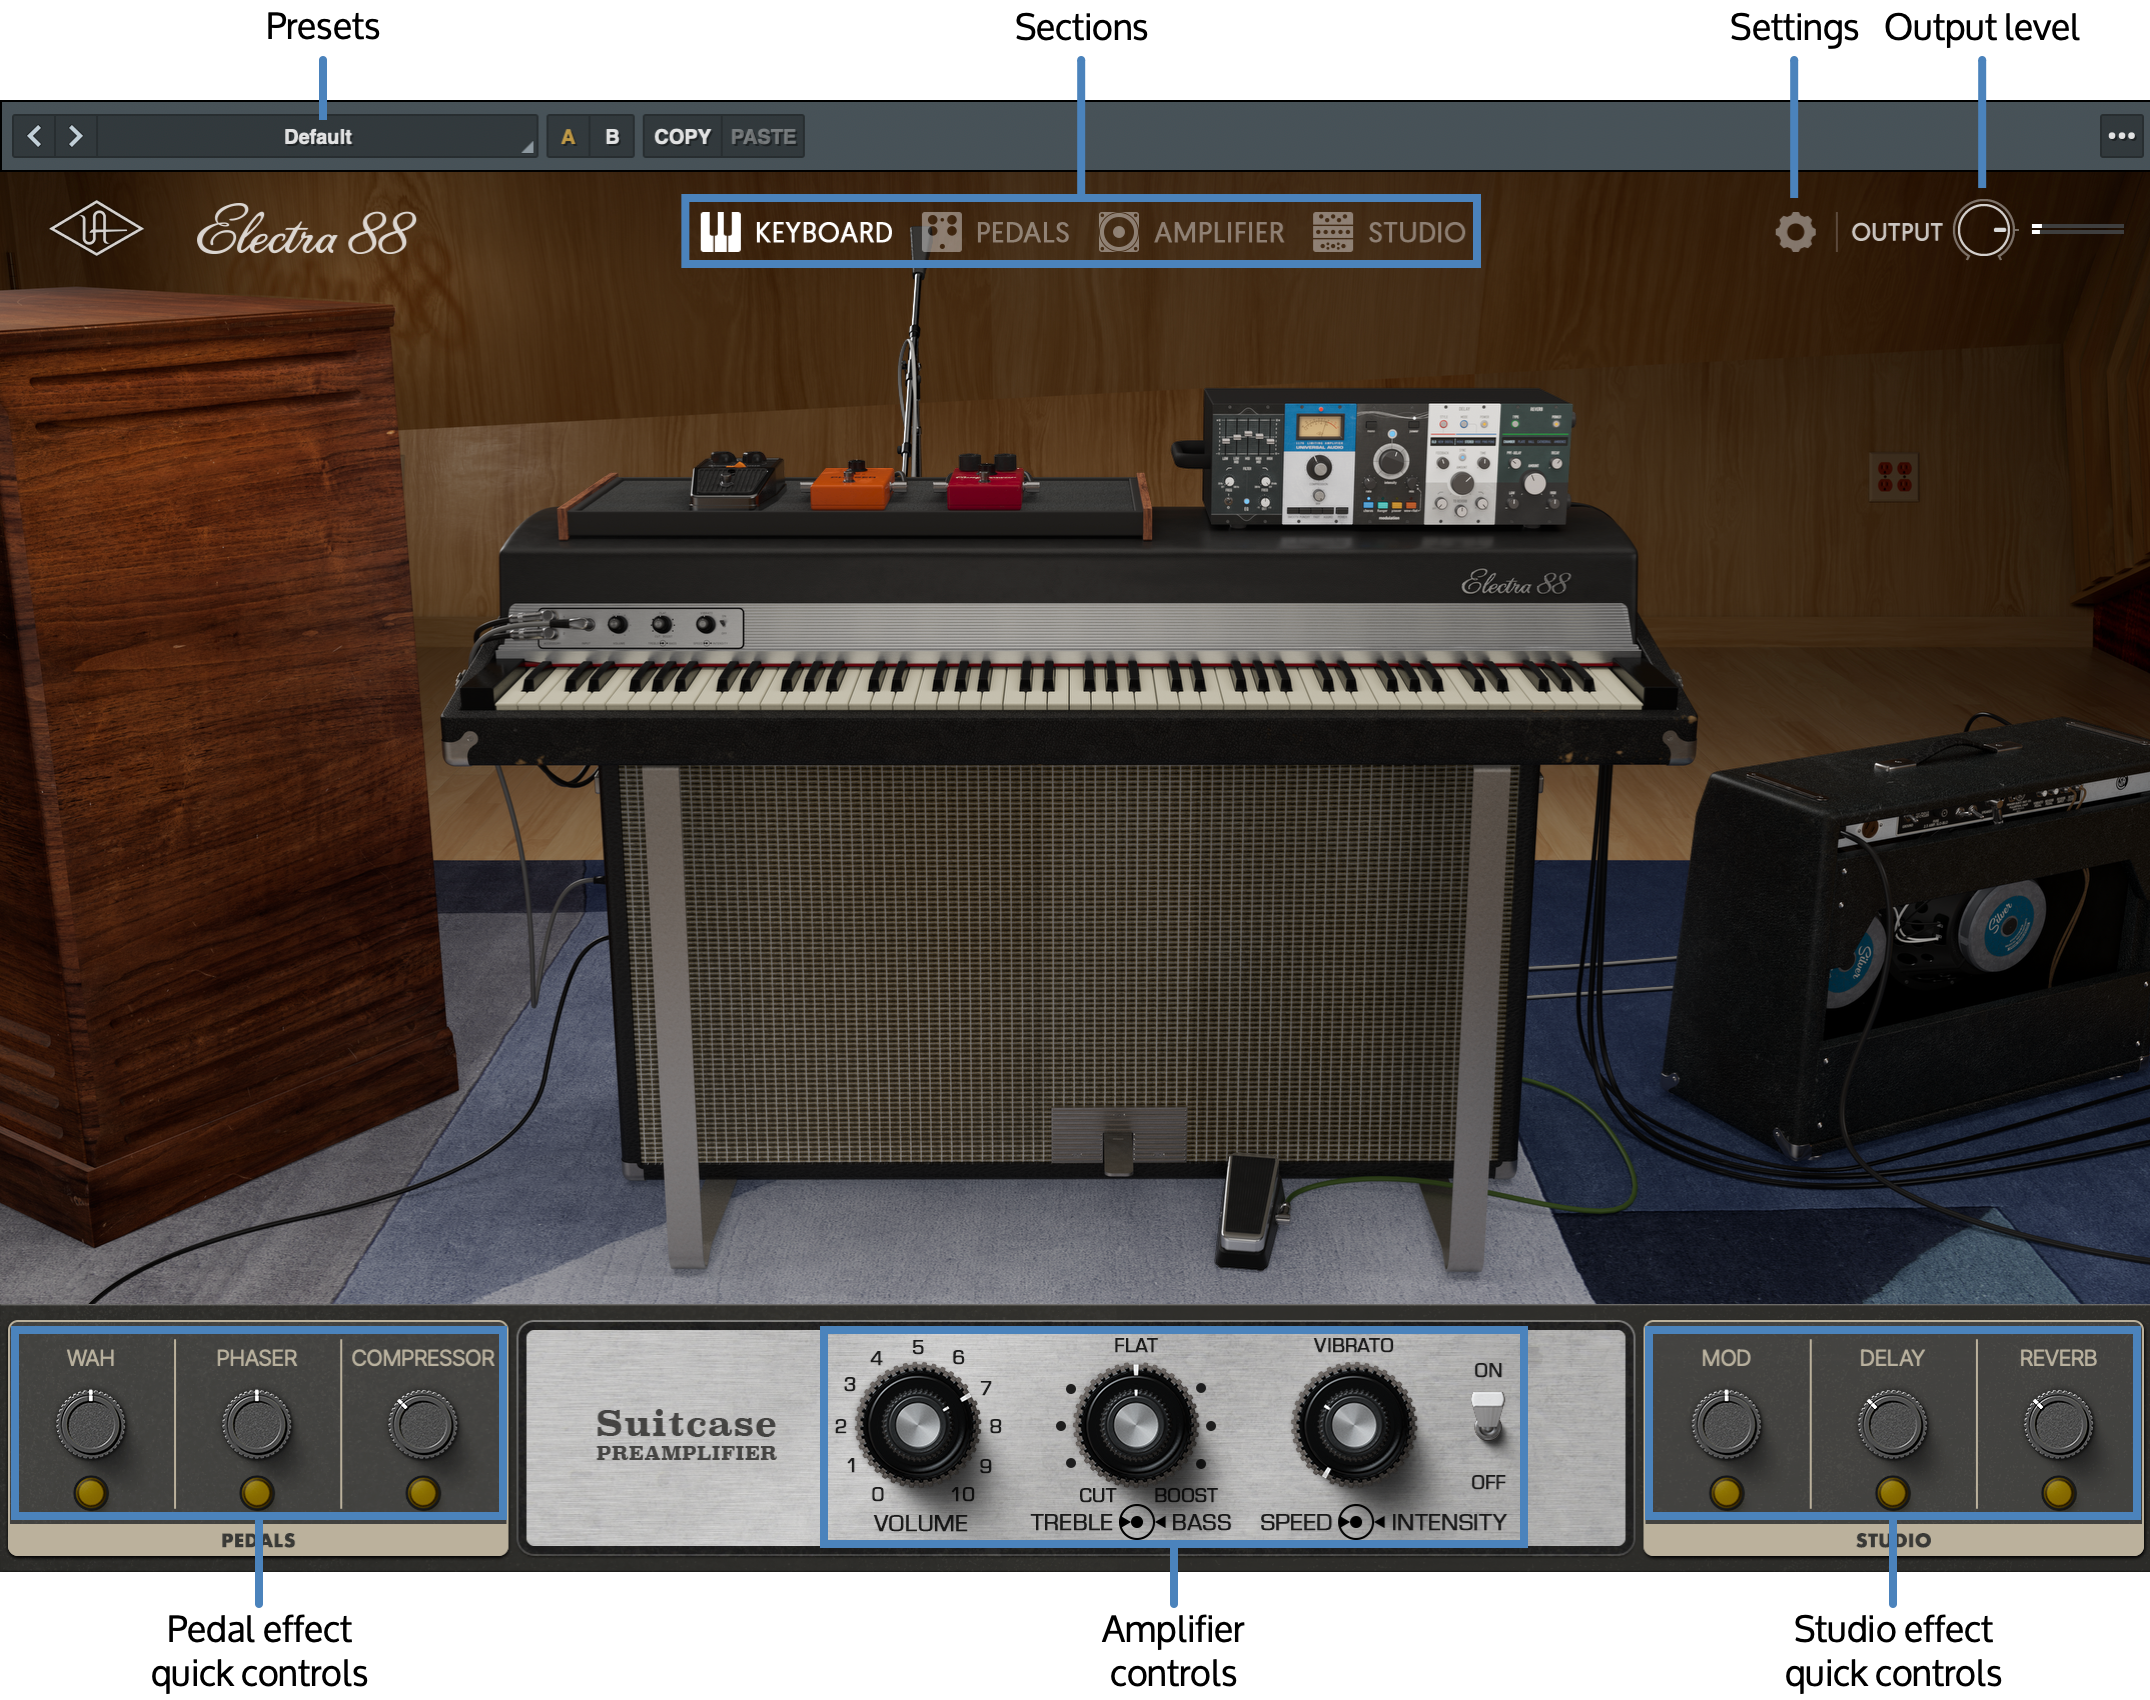Click the Universal Audio logo
The height and width of the screenshot is (1700, 2150).
pos(96,230)
